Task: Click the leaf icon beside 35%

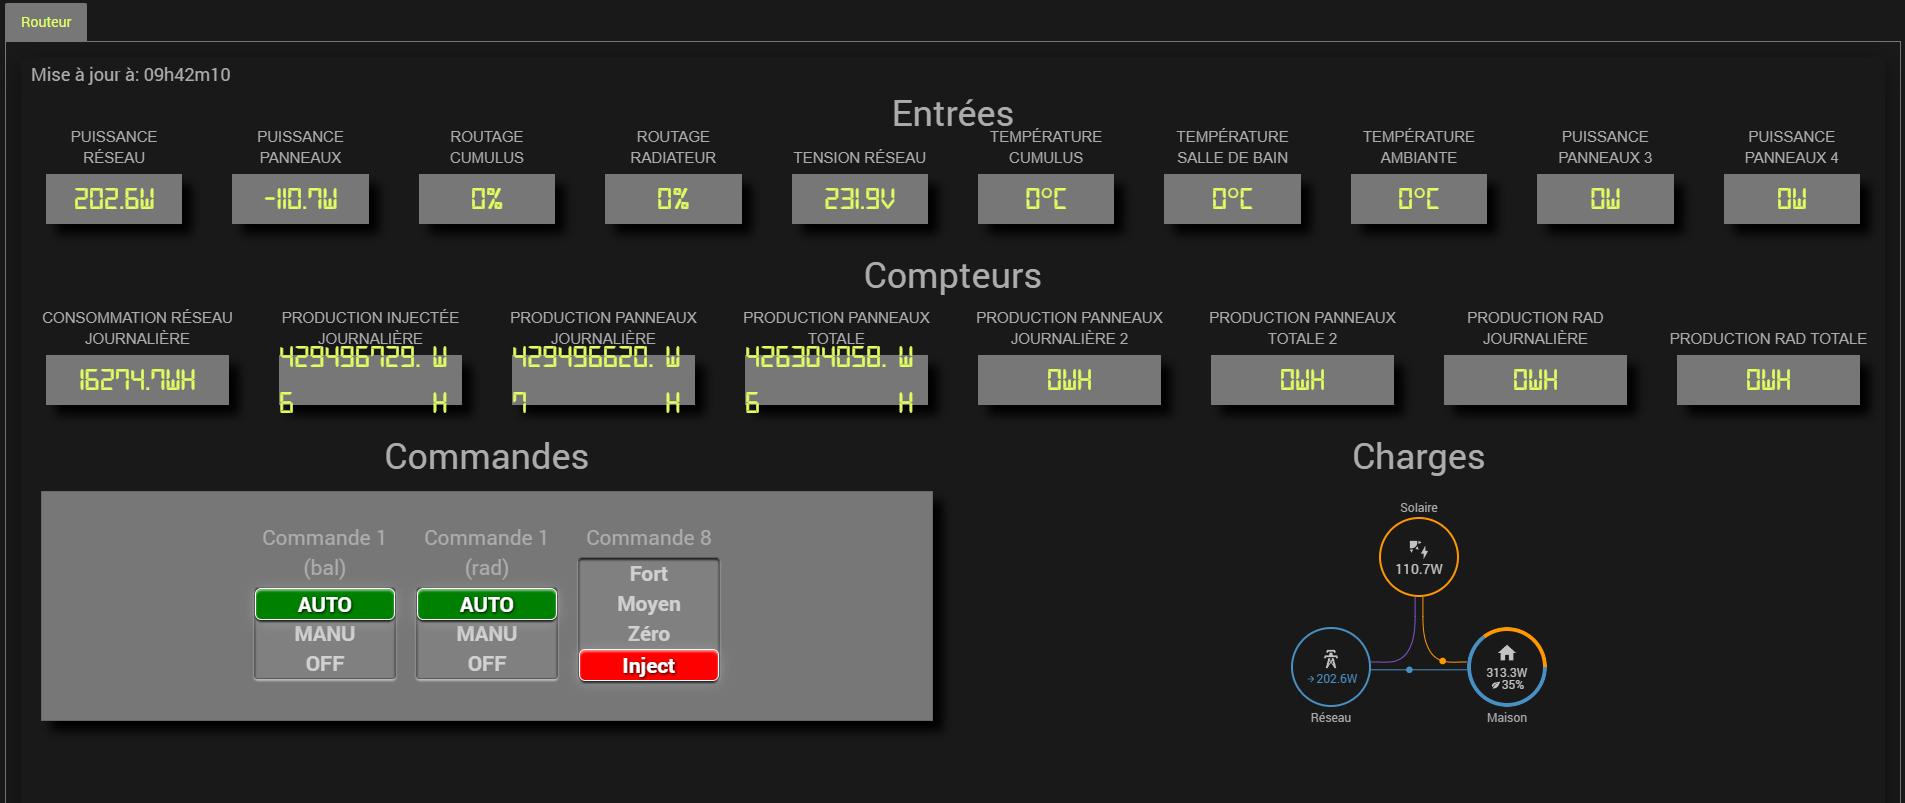Action: [1496, 685]
